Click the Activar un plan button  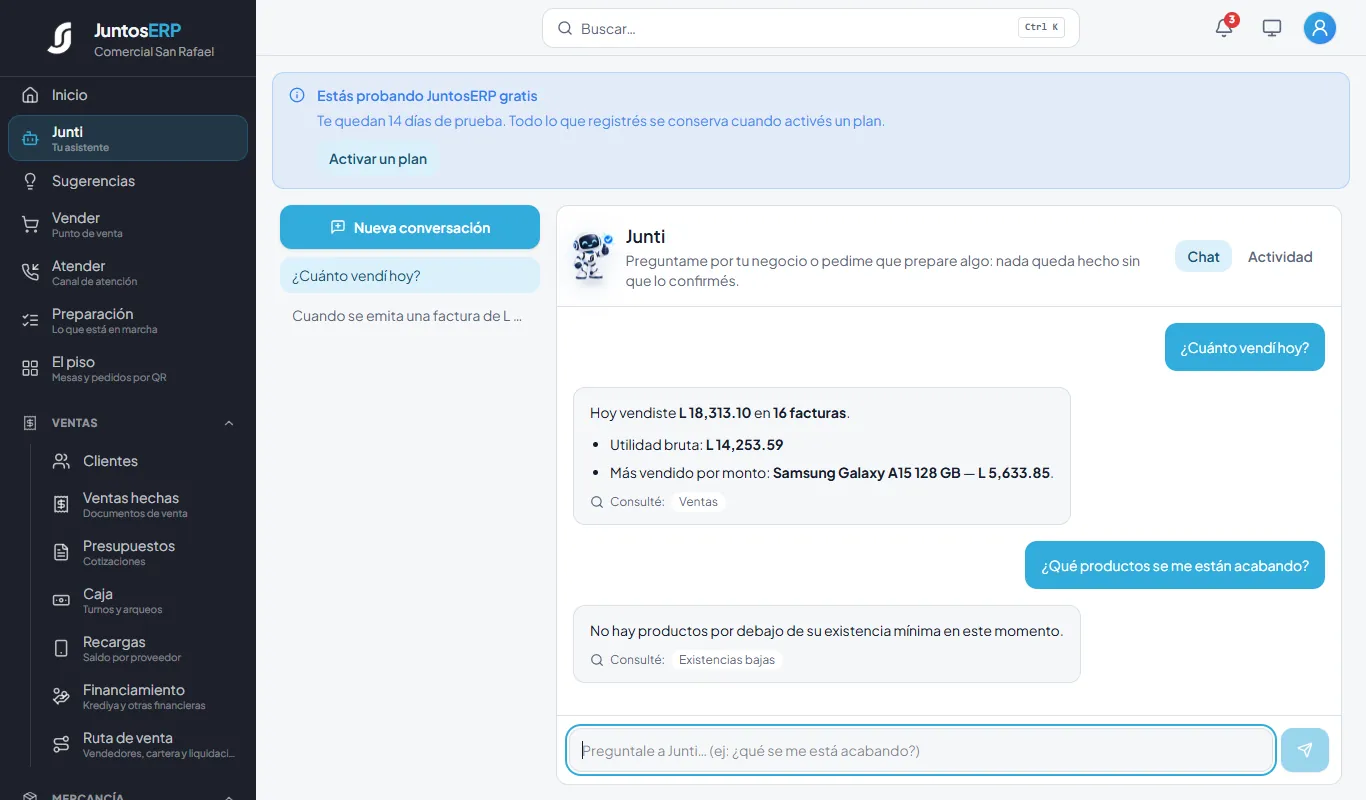click(x=378, y=159)
